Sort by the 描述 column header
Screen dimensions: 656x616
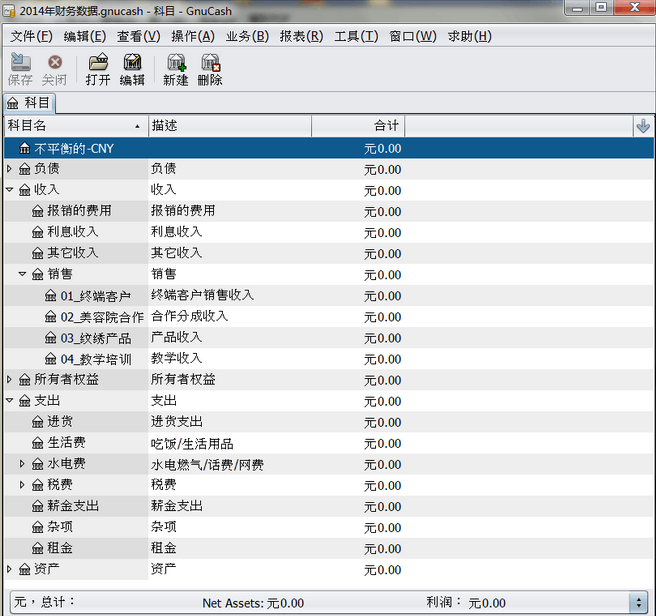pos(230,126)
